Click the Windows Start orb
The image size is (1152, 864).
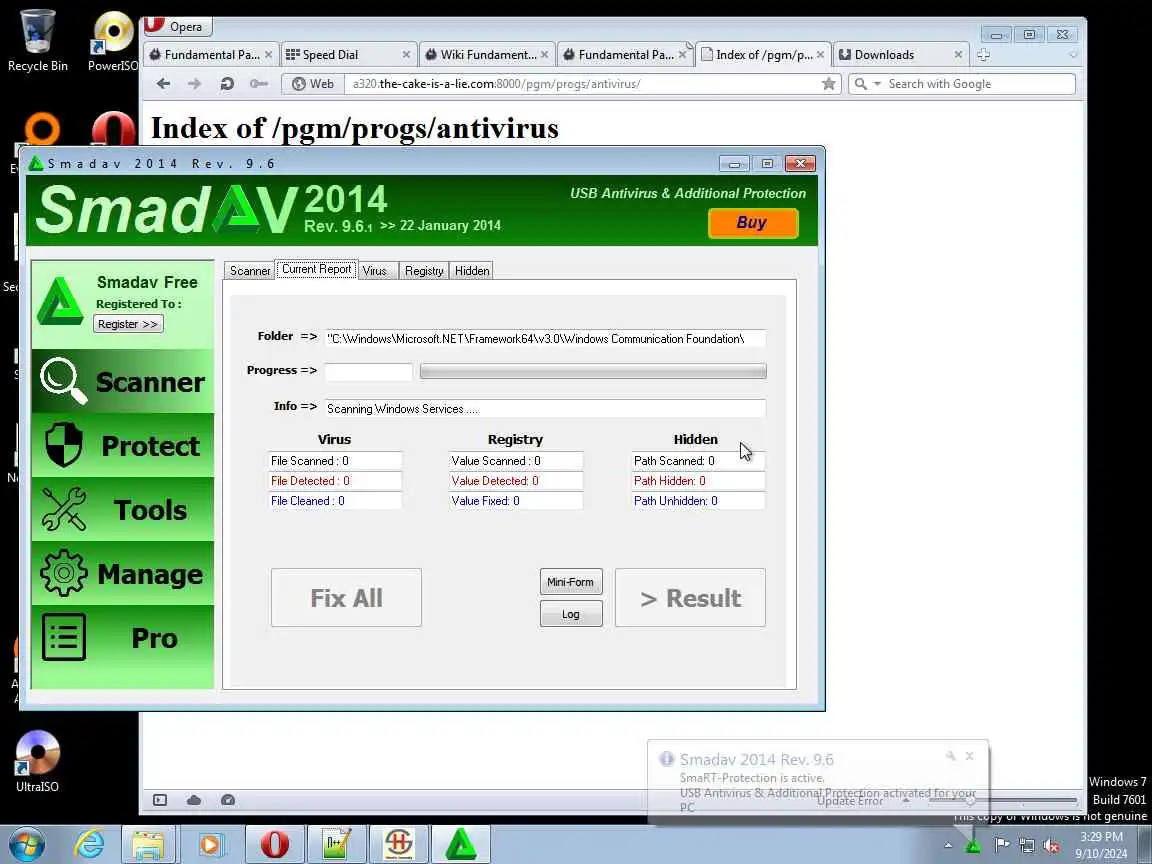pos(27,845)
